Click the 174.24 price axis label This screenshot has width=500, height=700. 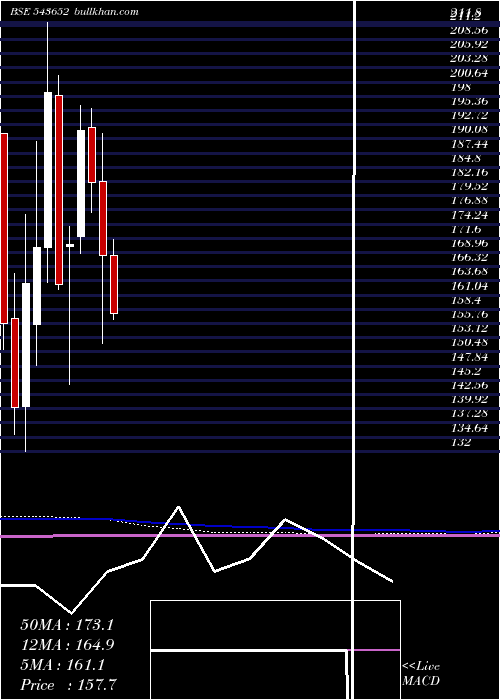[x=469, y=215]
